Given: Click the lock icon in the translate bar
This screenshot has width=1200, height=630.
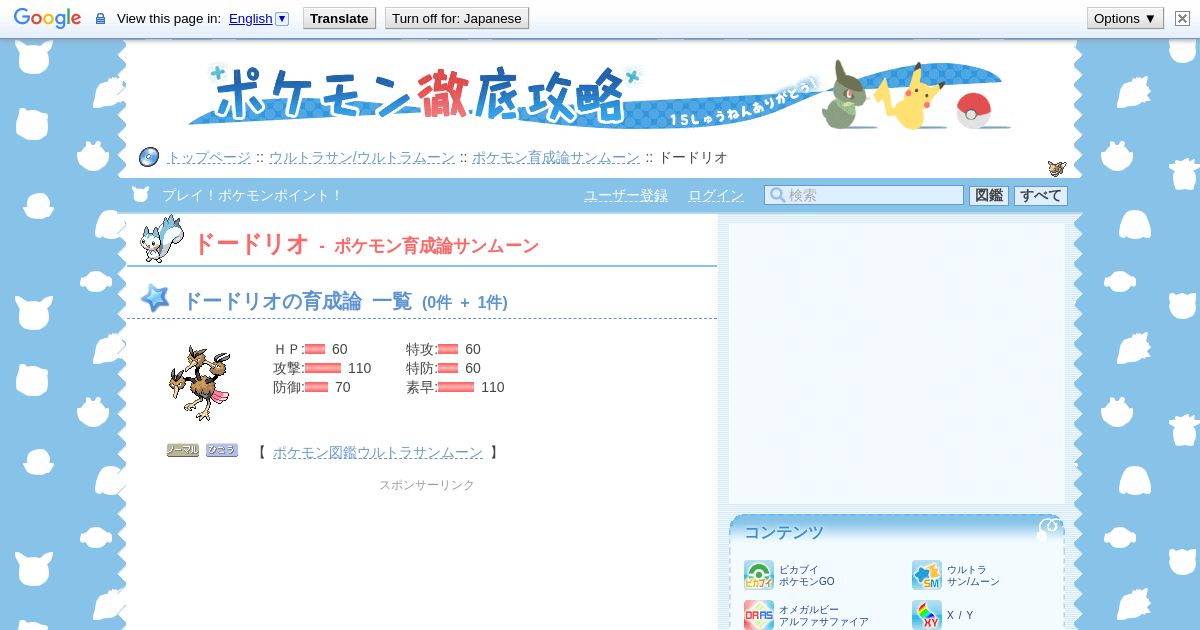Looking at the screenshot, I should coord(100,19).
